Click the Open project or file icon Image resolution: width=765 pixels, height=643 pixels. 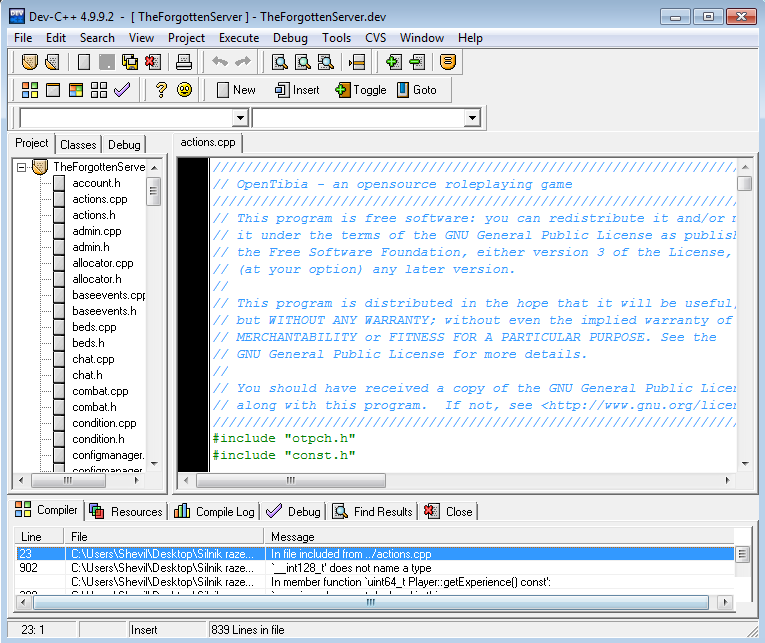click(52, 62)
